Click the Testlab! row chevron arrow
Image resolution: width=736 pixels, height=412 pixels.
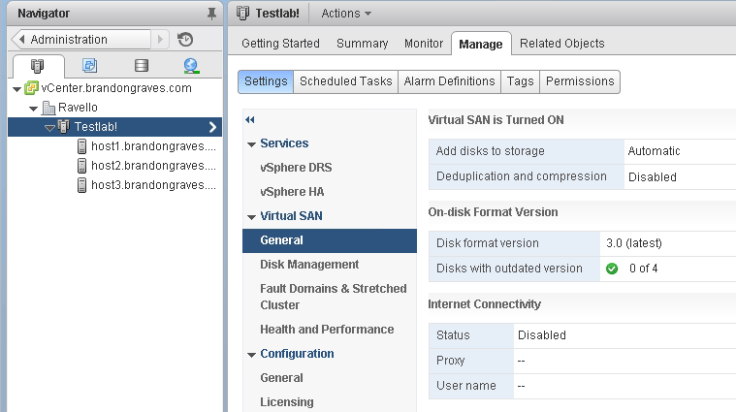point(213,127)
